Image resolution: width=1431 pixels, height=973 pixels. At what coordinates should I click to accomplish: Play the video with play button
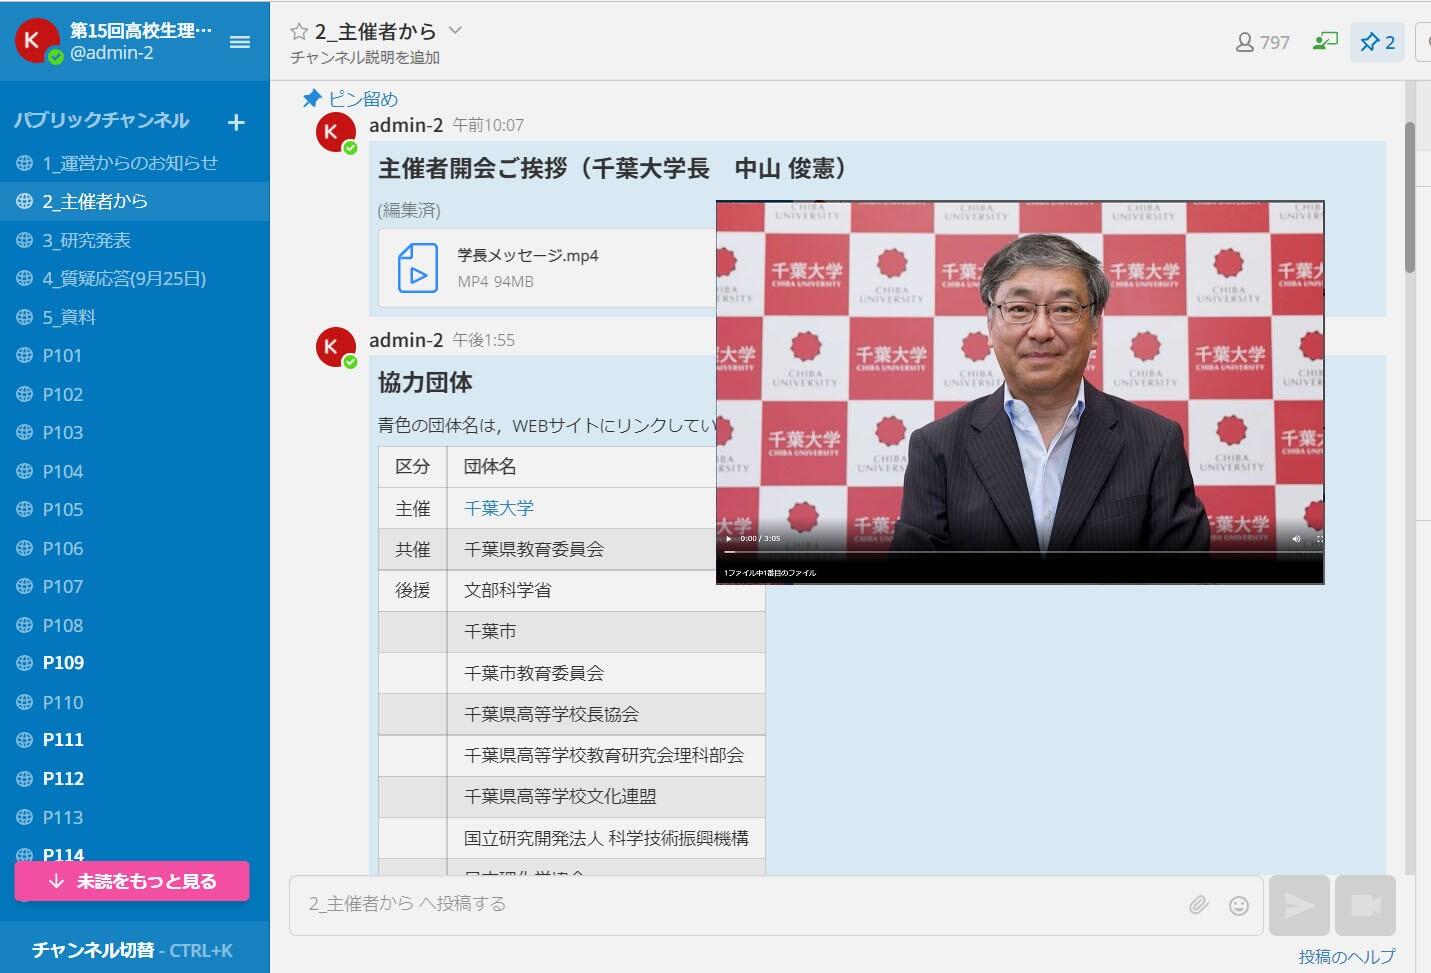pos(729,539)
